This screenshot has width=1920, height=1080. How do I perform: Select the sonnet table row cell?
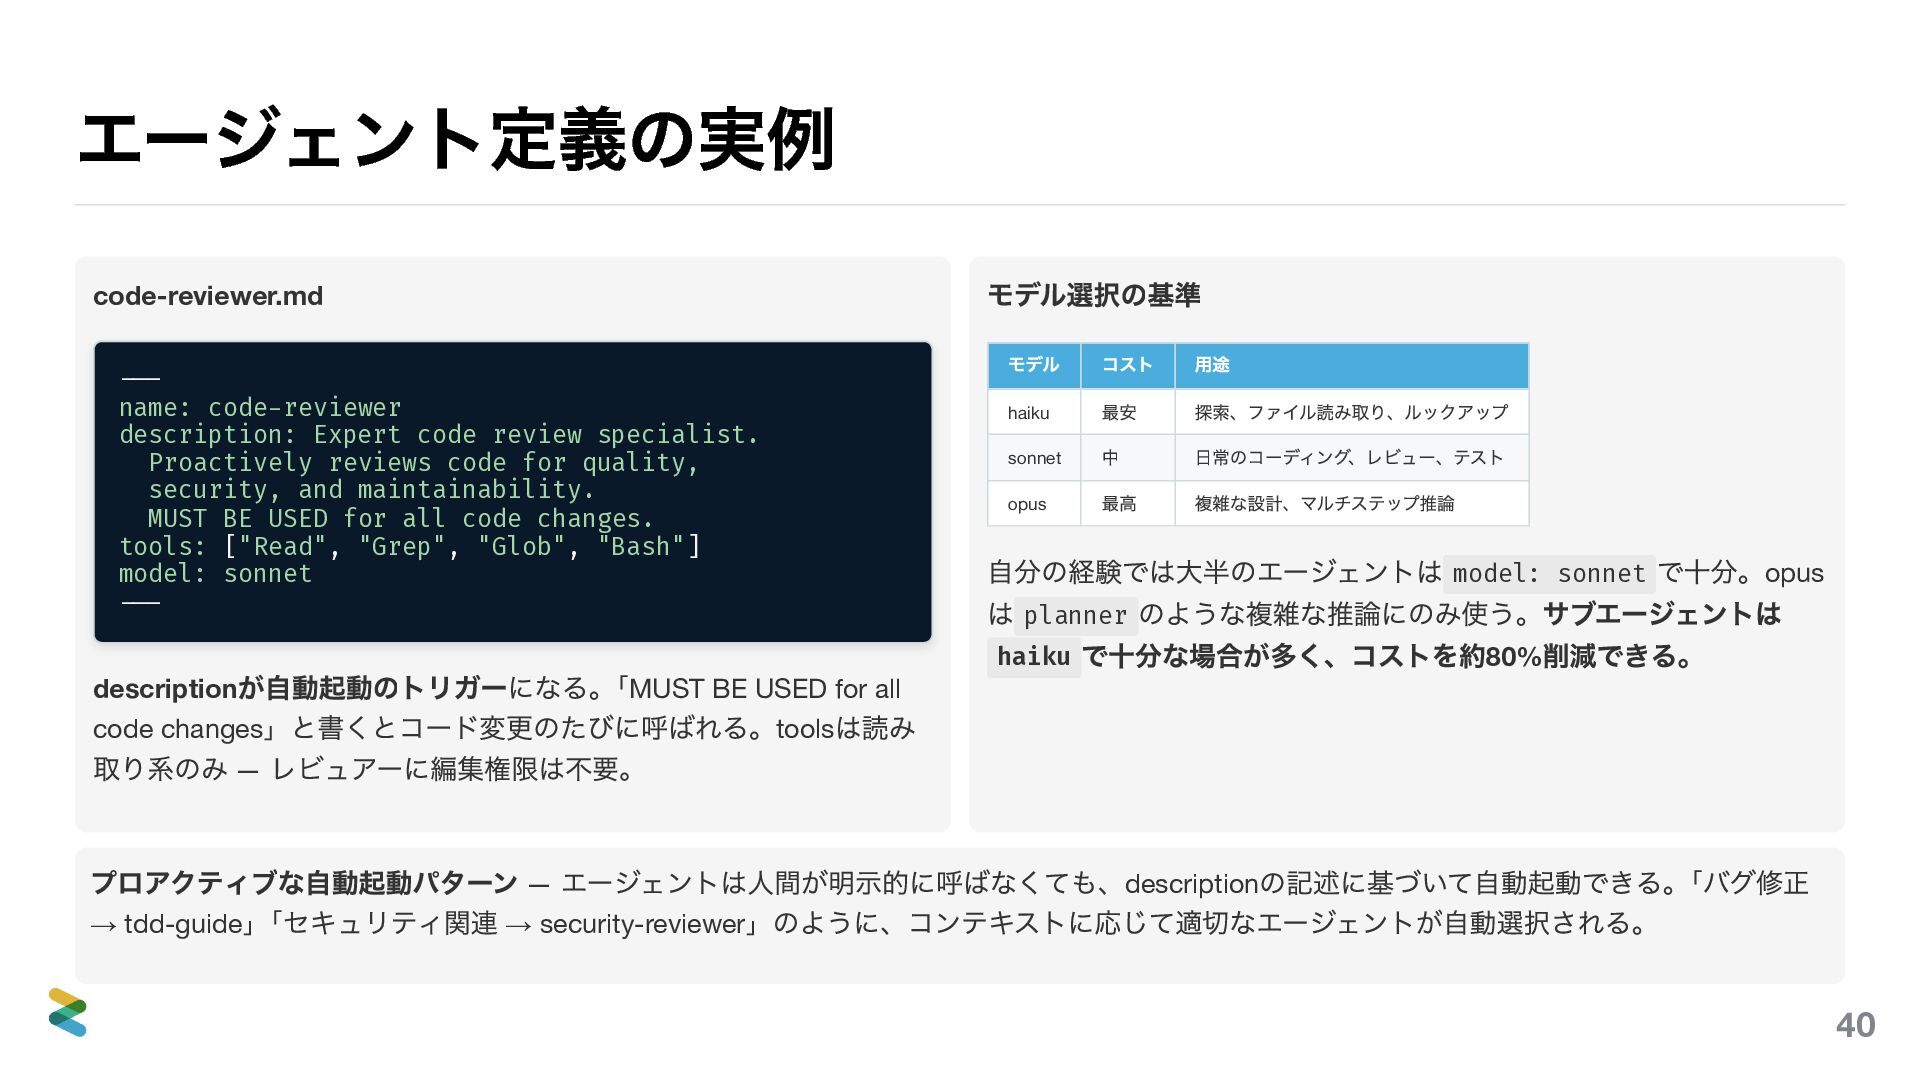coord(1034,458)
